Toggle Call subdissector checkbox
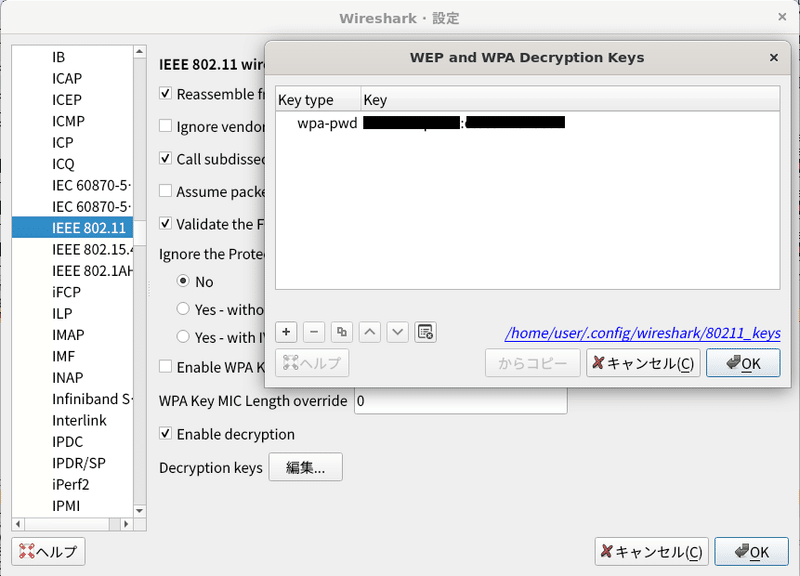800x576 pixels. 165,158
